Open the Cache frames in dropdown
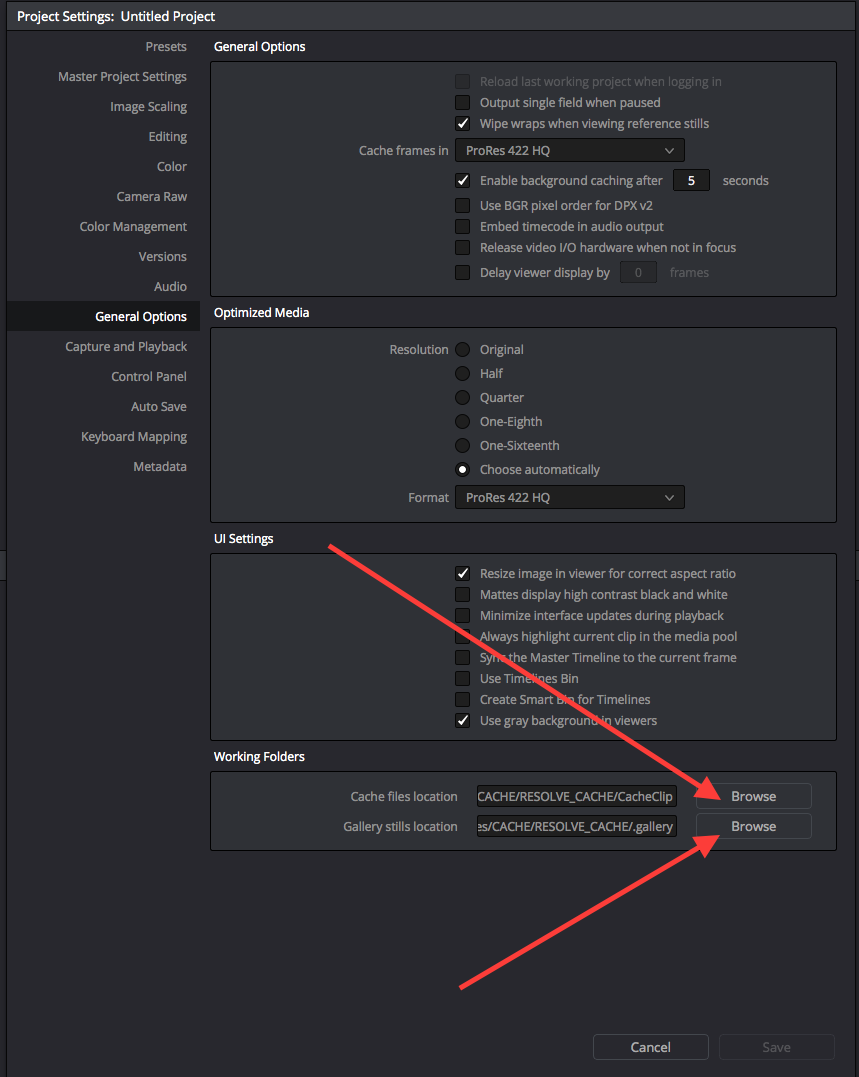The image size is (859, 1077). pyautogui.click(x=570, y=150)
